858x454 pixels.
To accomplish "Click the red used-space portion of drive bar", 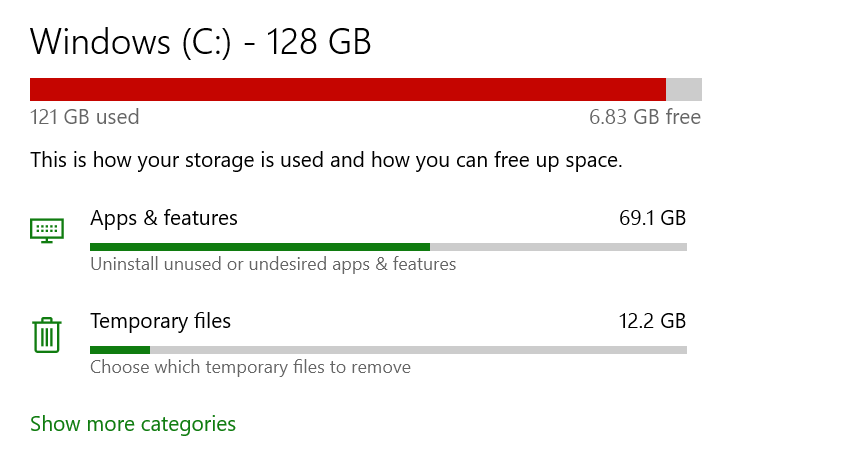I will point(347,89).
